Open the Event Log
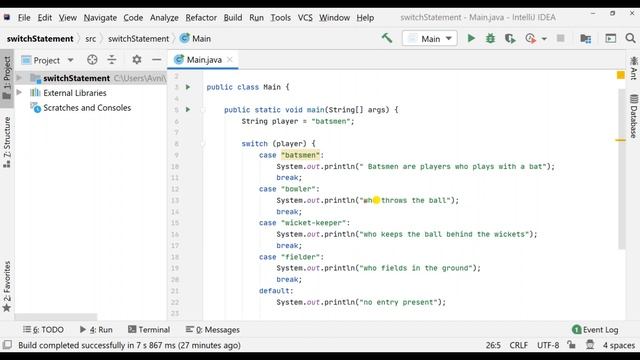The image size is (640, 360). (x=595, y=329)
